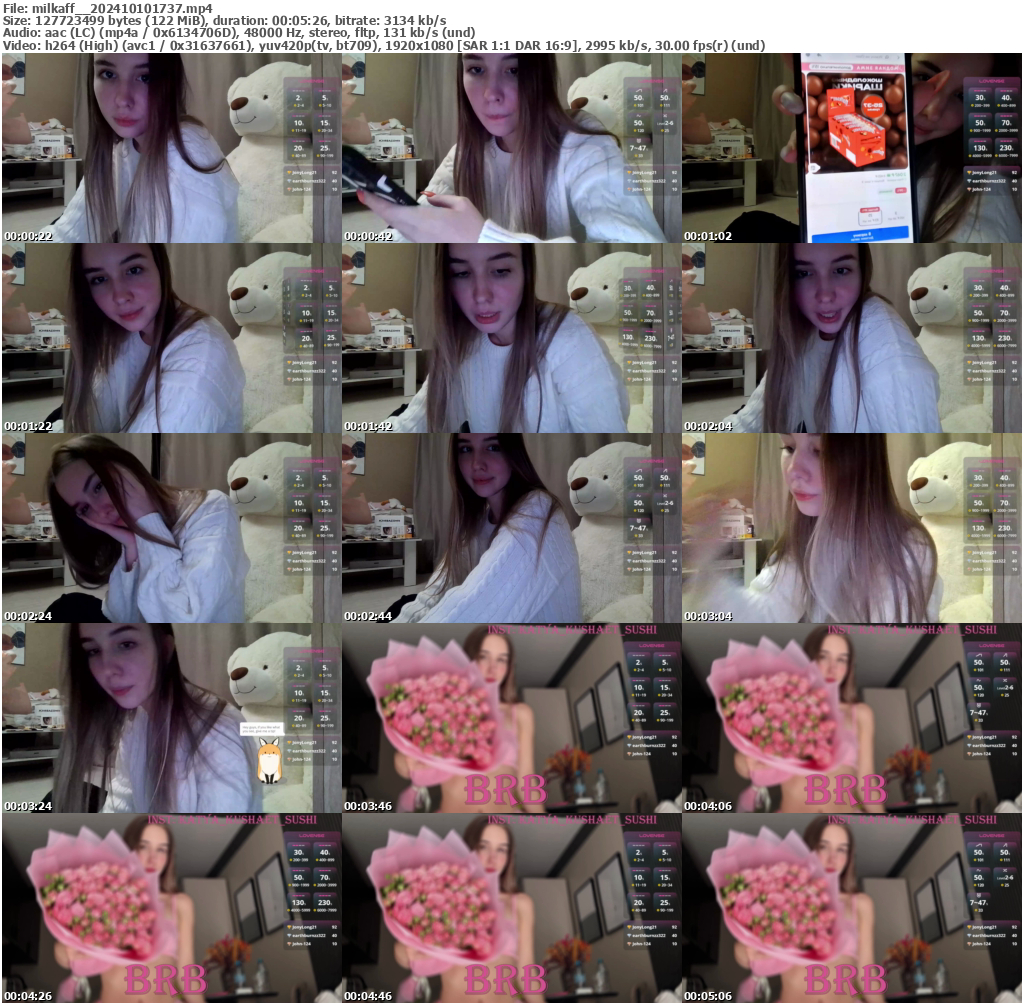This screenshot has width=1024, height=1003.
Task: Toggle the 50-token vibration level
Action: [979, 122]
